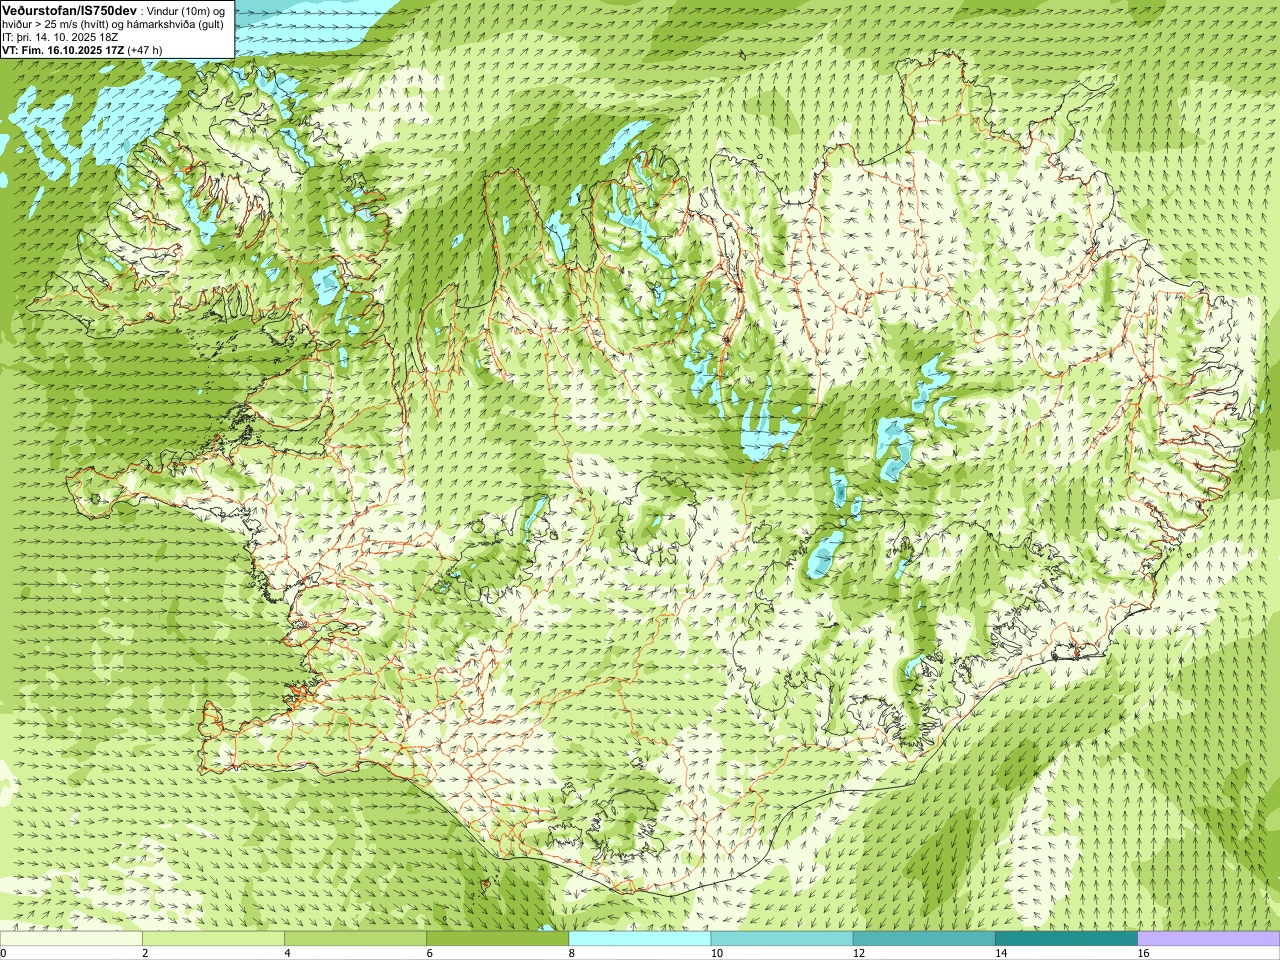This screenshot has width=1280, height=960.
Task: Click the legend scale label "6"
Action: pyautogui.click(x=430, y=953)
